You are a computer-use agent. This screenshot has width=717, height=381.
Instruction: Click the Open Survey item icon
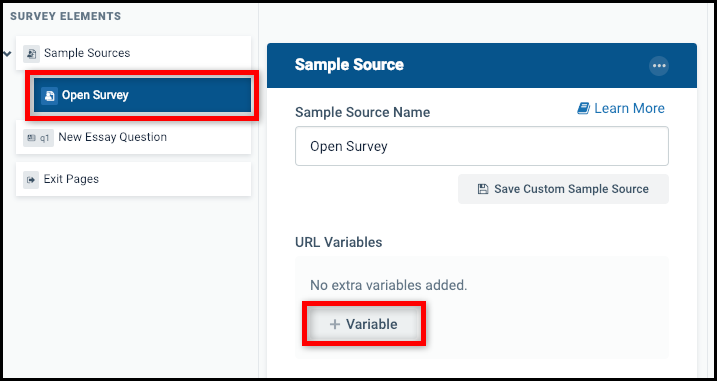coord(49,96)
